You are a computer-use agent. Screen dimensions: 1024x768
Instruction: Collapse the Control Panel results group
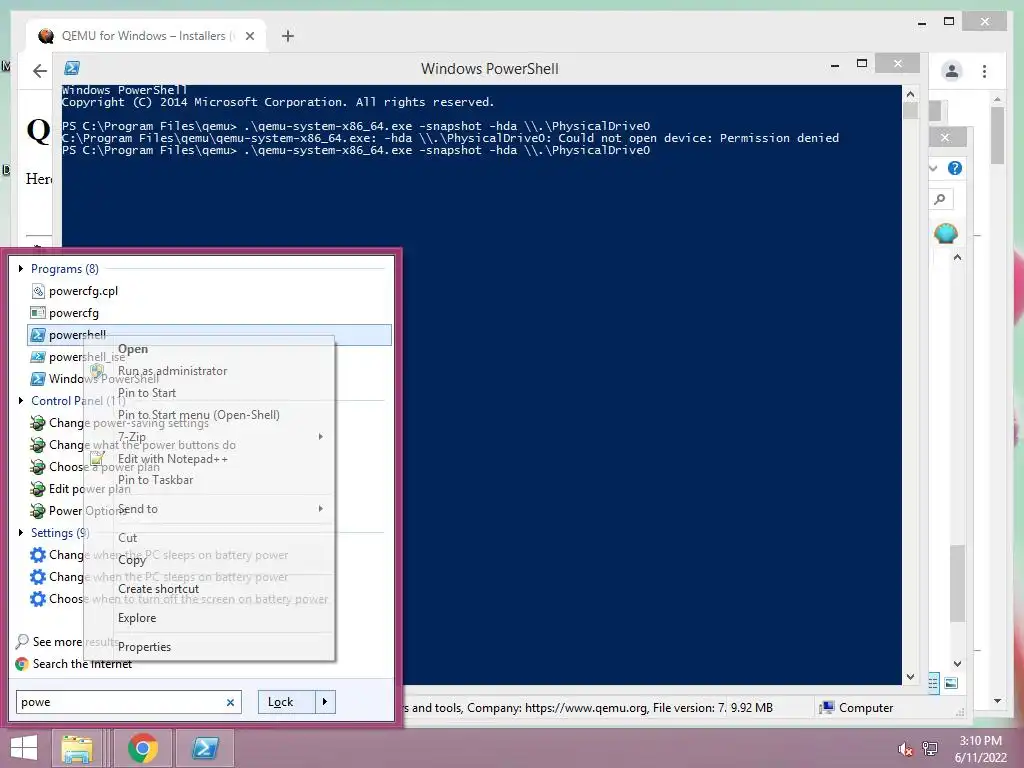[21, 400]
